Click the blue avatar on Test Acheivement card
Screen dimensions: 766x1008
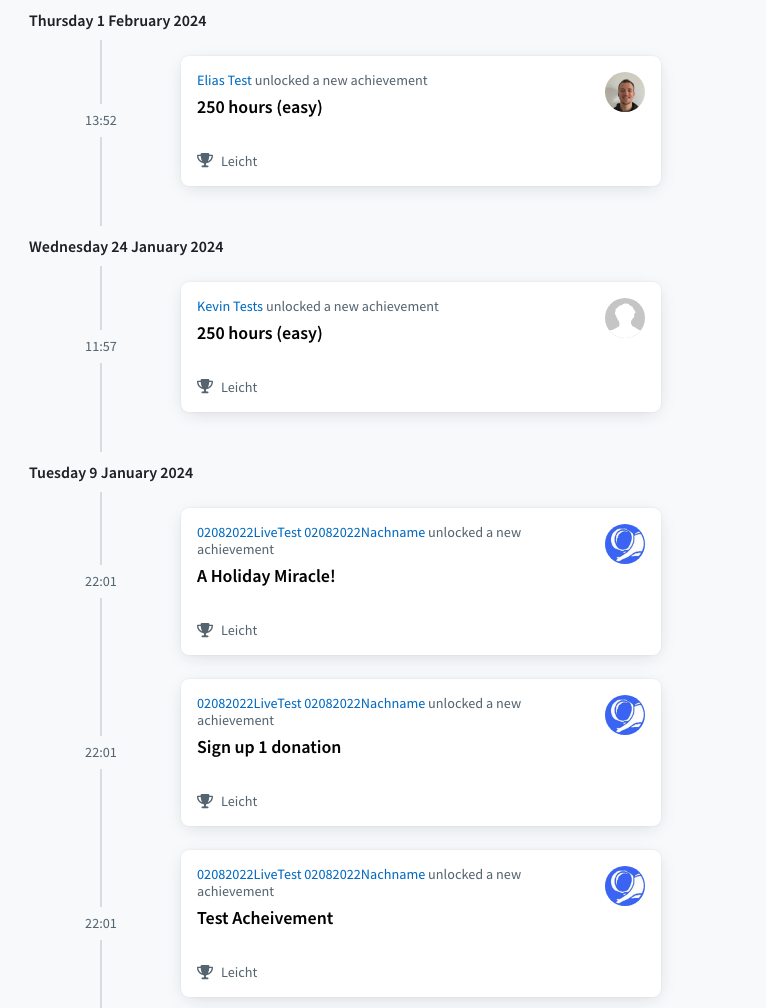[x=625, y=886]
